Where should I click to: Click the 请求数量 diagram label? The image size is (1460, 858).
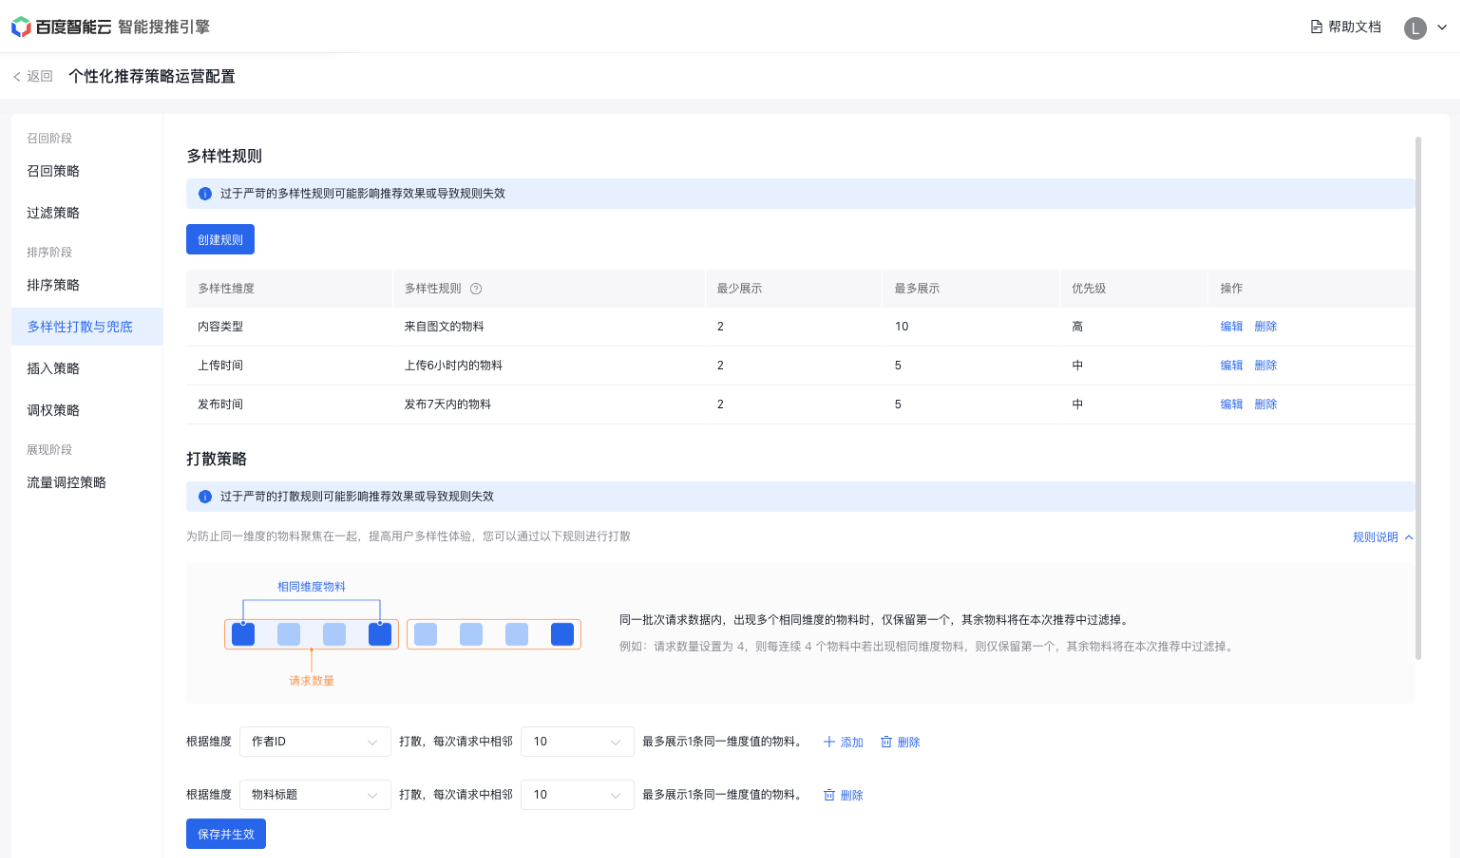[x=312, y=681]
